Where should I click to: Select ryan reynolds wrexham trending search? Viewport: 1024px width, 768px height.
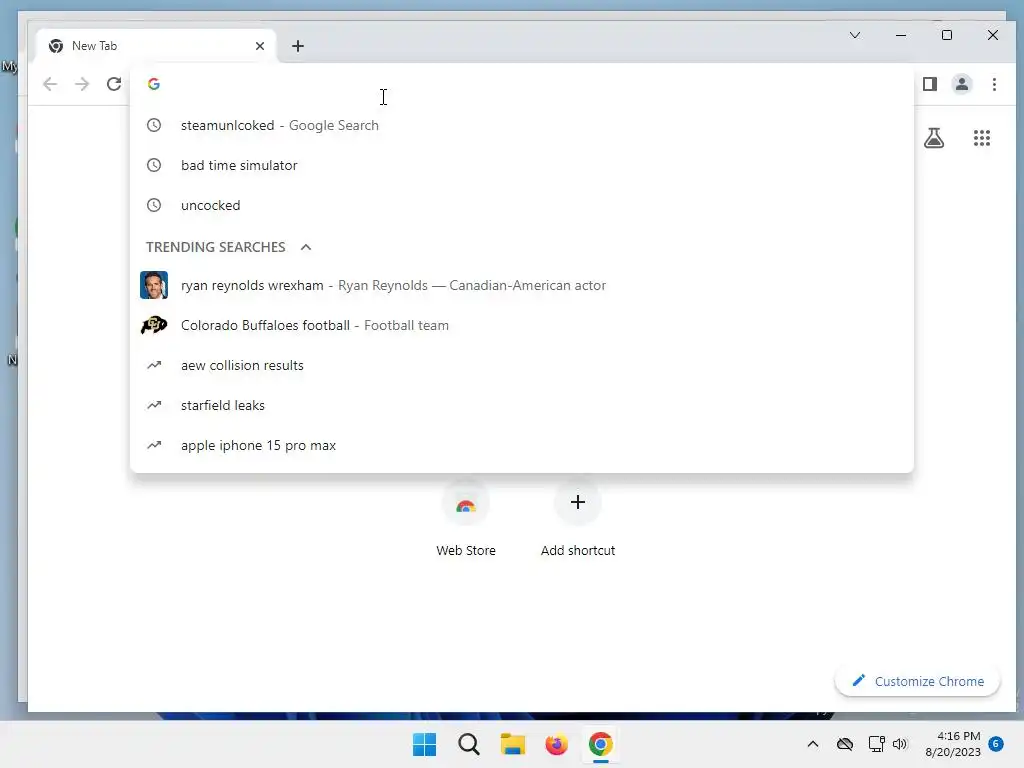(522, 285)
